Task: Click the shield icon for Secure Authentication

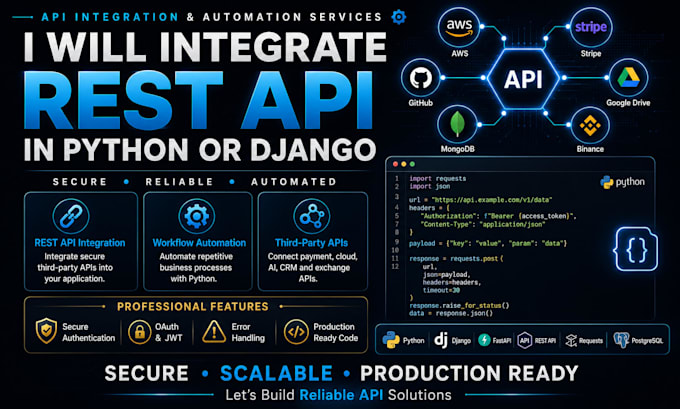Action: click(46, 330)
